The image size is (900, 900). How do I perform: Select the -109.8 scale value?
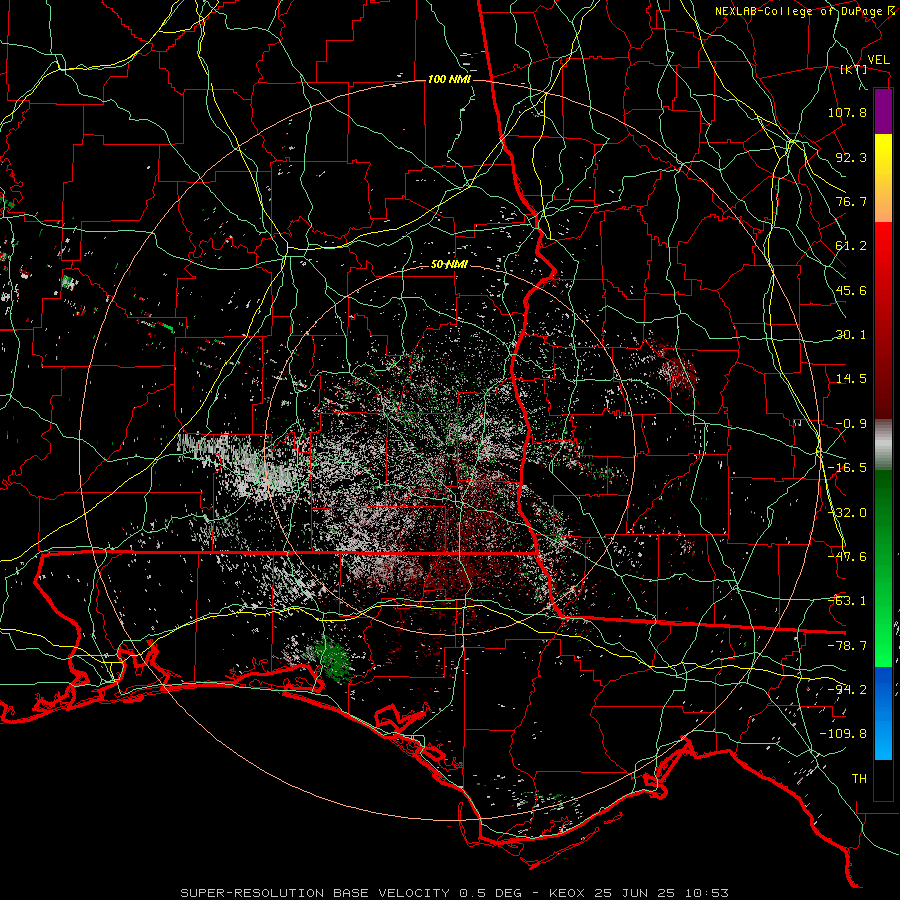pyautogui.click(x=843, y=734)
